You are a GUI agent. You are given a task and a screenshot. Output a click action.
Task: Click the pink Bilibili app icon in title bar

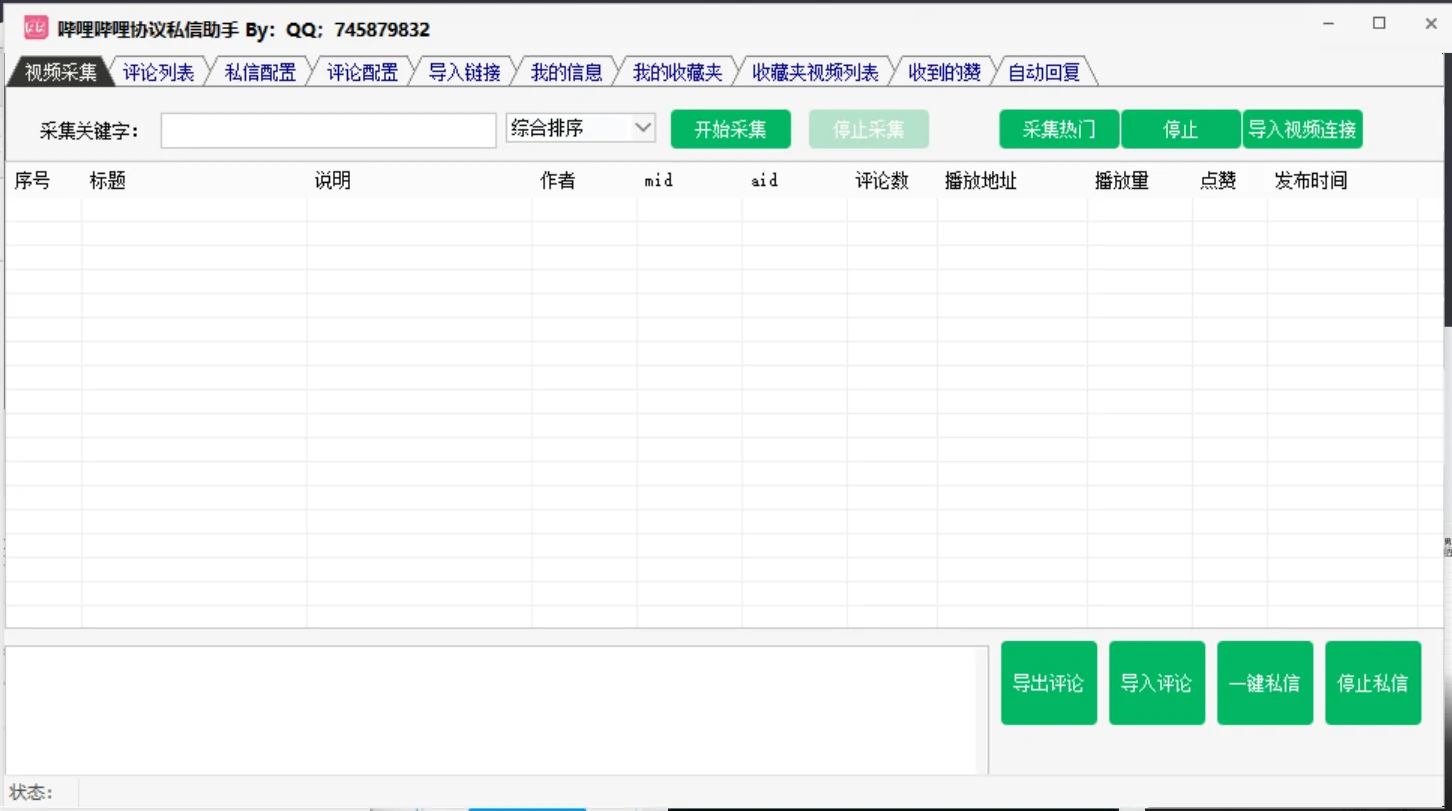[36, 28]
